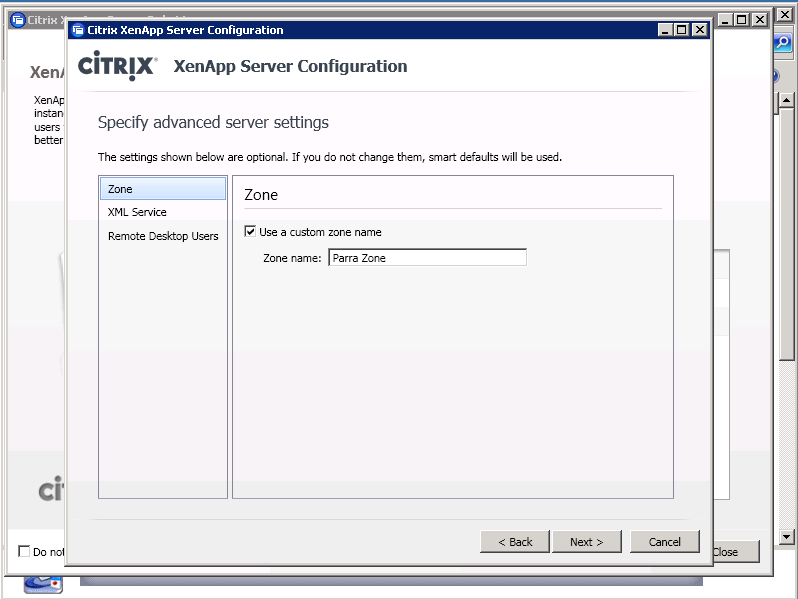Image resolution: width=798 pixels, height=599 pixels.
Task: Click the magnifier search icon at top right
Action: (x=783, y=43)
